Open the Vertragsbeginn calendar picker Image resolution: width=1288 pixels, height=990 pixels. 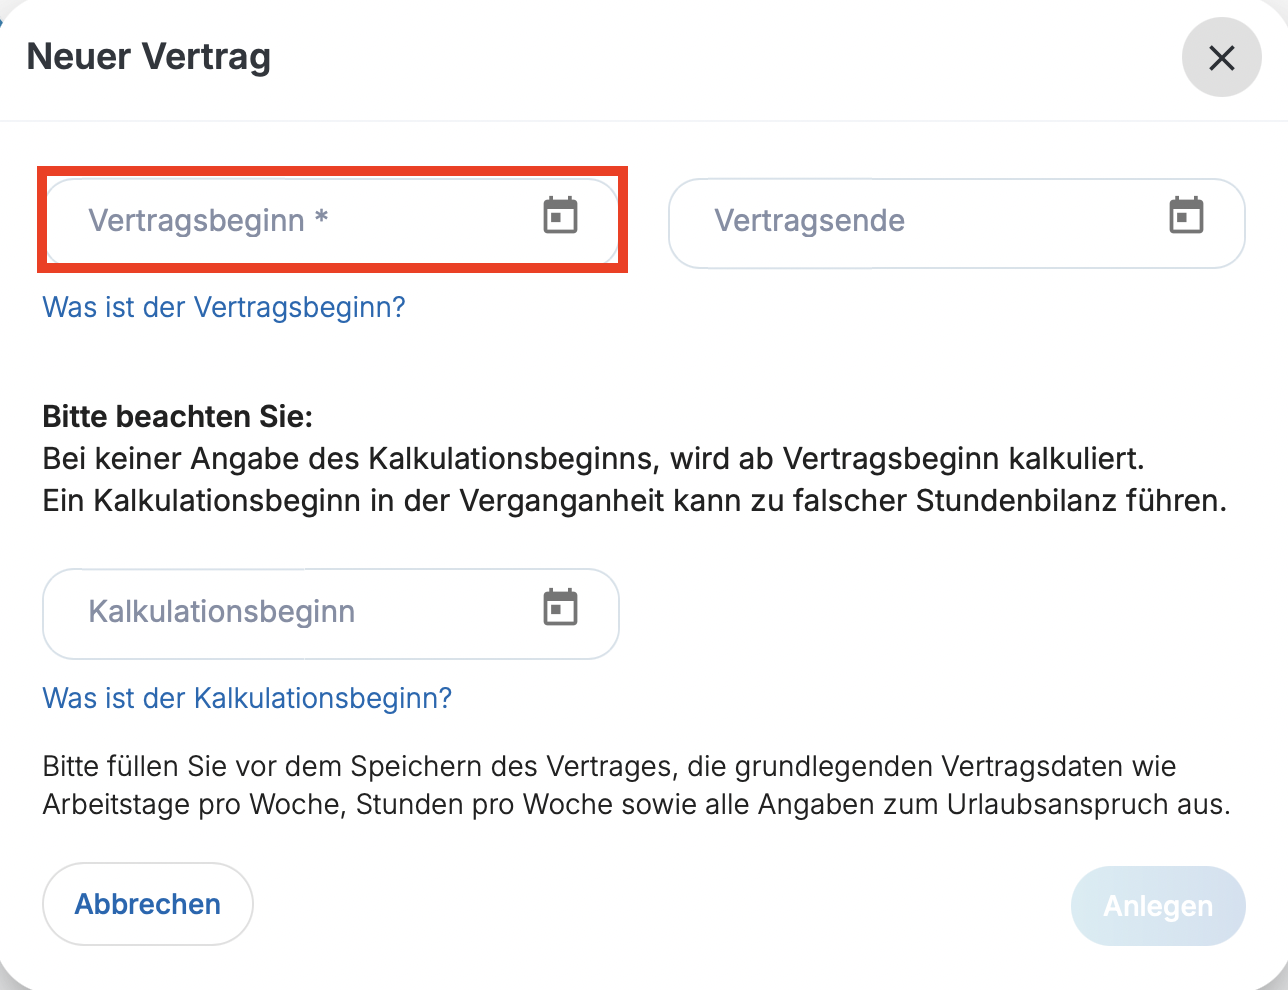click(x=560, y=216)
